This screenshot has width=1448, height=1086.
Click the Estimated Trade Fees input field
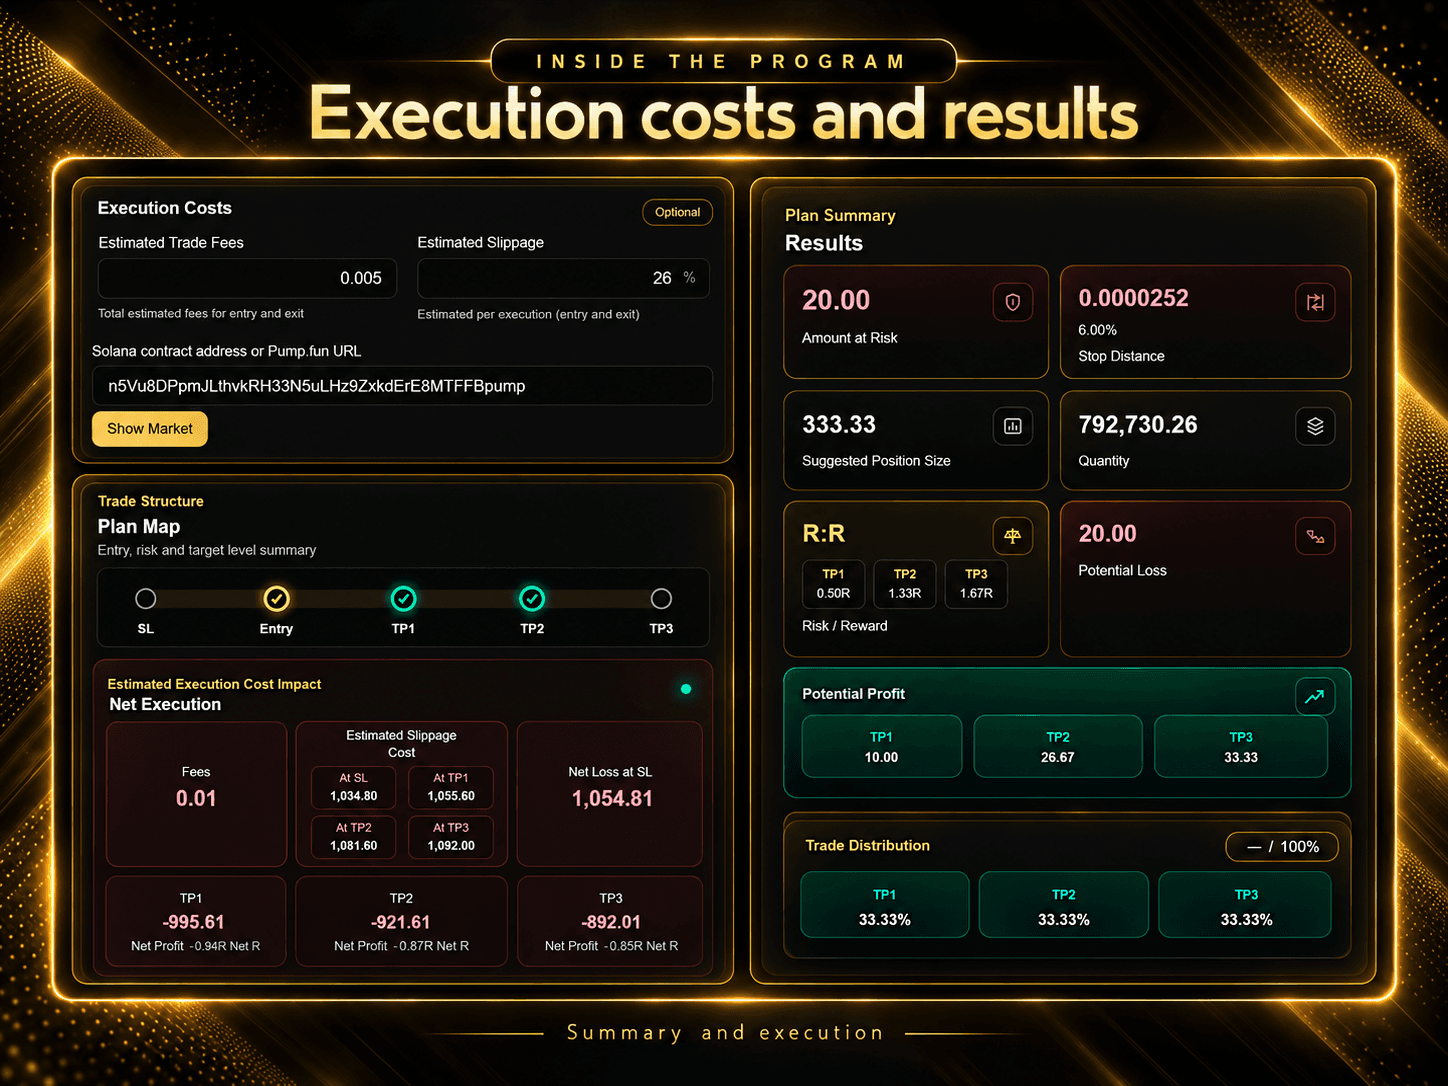click(x=247, y=278)
